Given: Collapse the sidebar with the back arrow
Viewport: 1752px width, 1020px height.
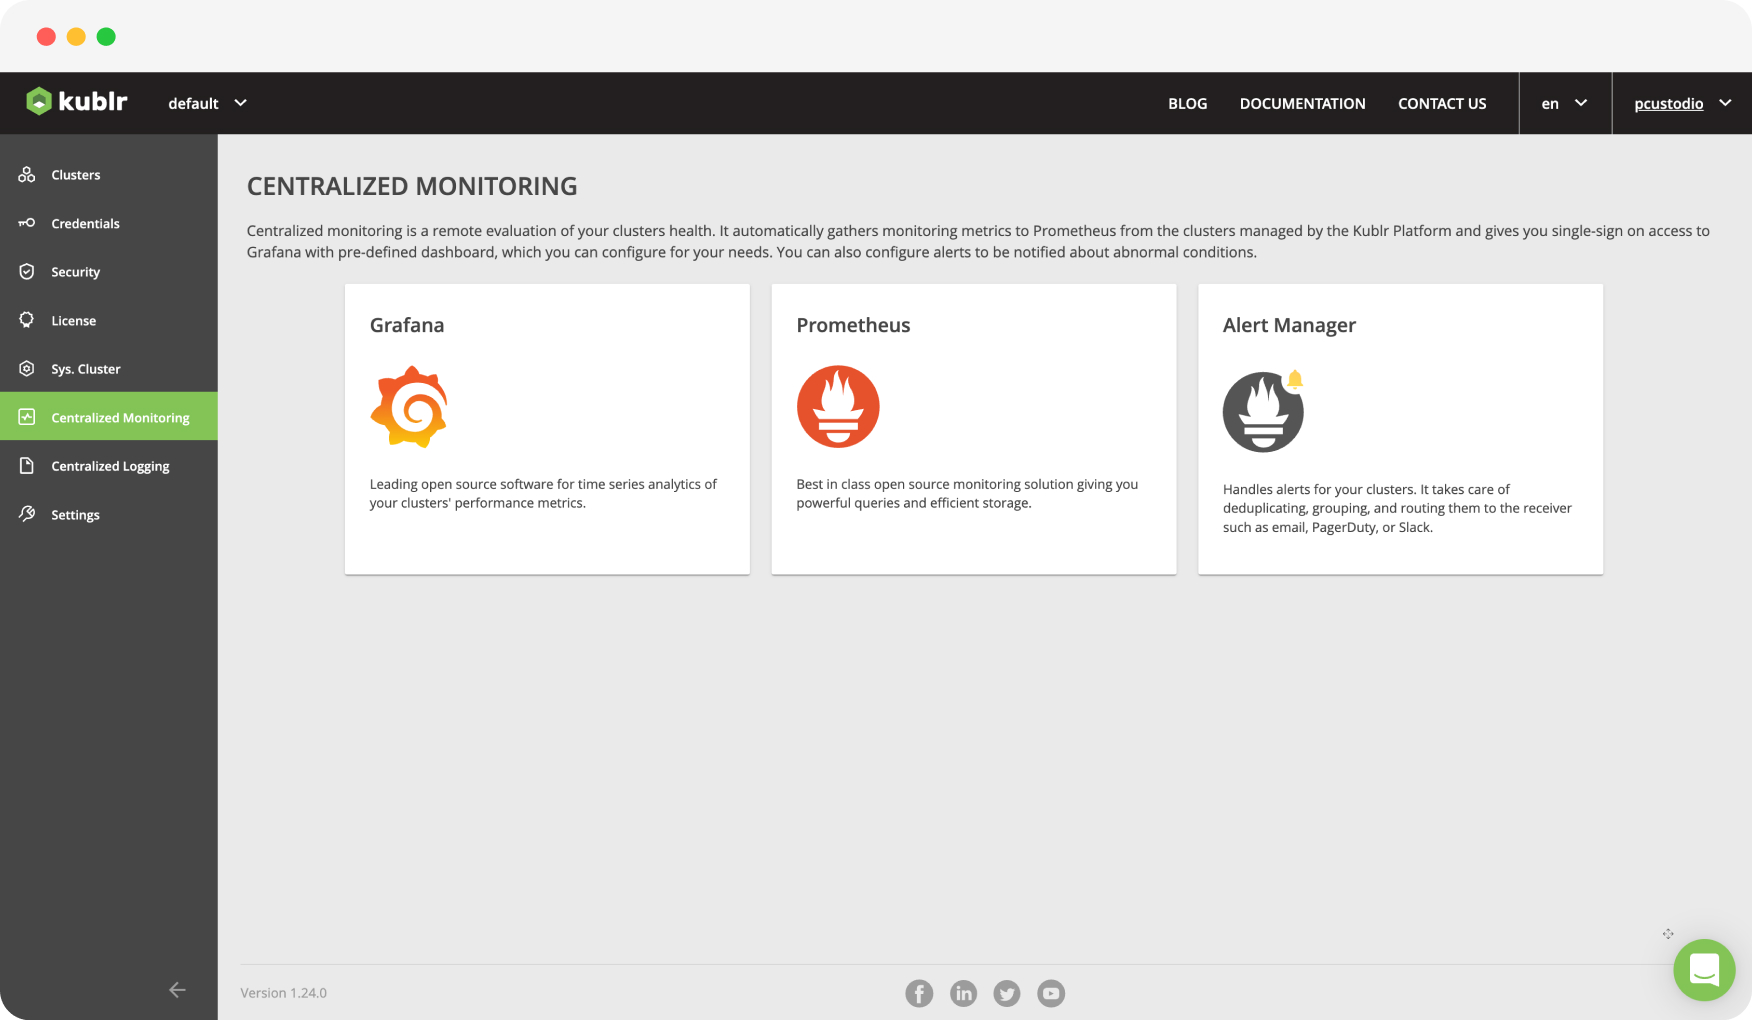Looking at the screenshot, I should coord(177,990).
